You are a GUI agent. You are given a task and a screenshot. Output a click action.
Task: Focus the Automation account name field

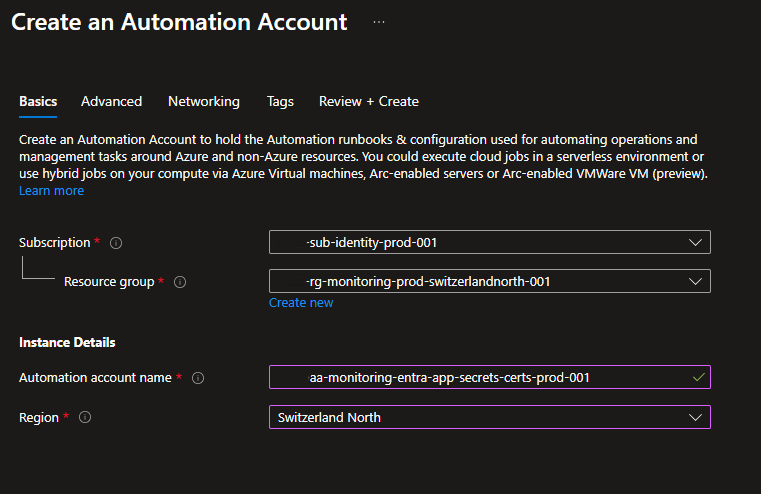480,377
